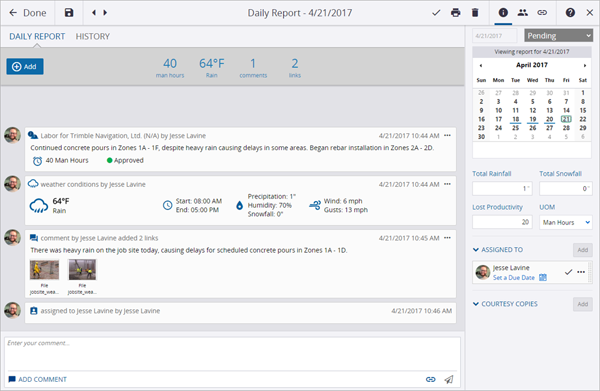Go to next month in calendar
The width and height of the screenshot is (600, 391).
(585, 65)
